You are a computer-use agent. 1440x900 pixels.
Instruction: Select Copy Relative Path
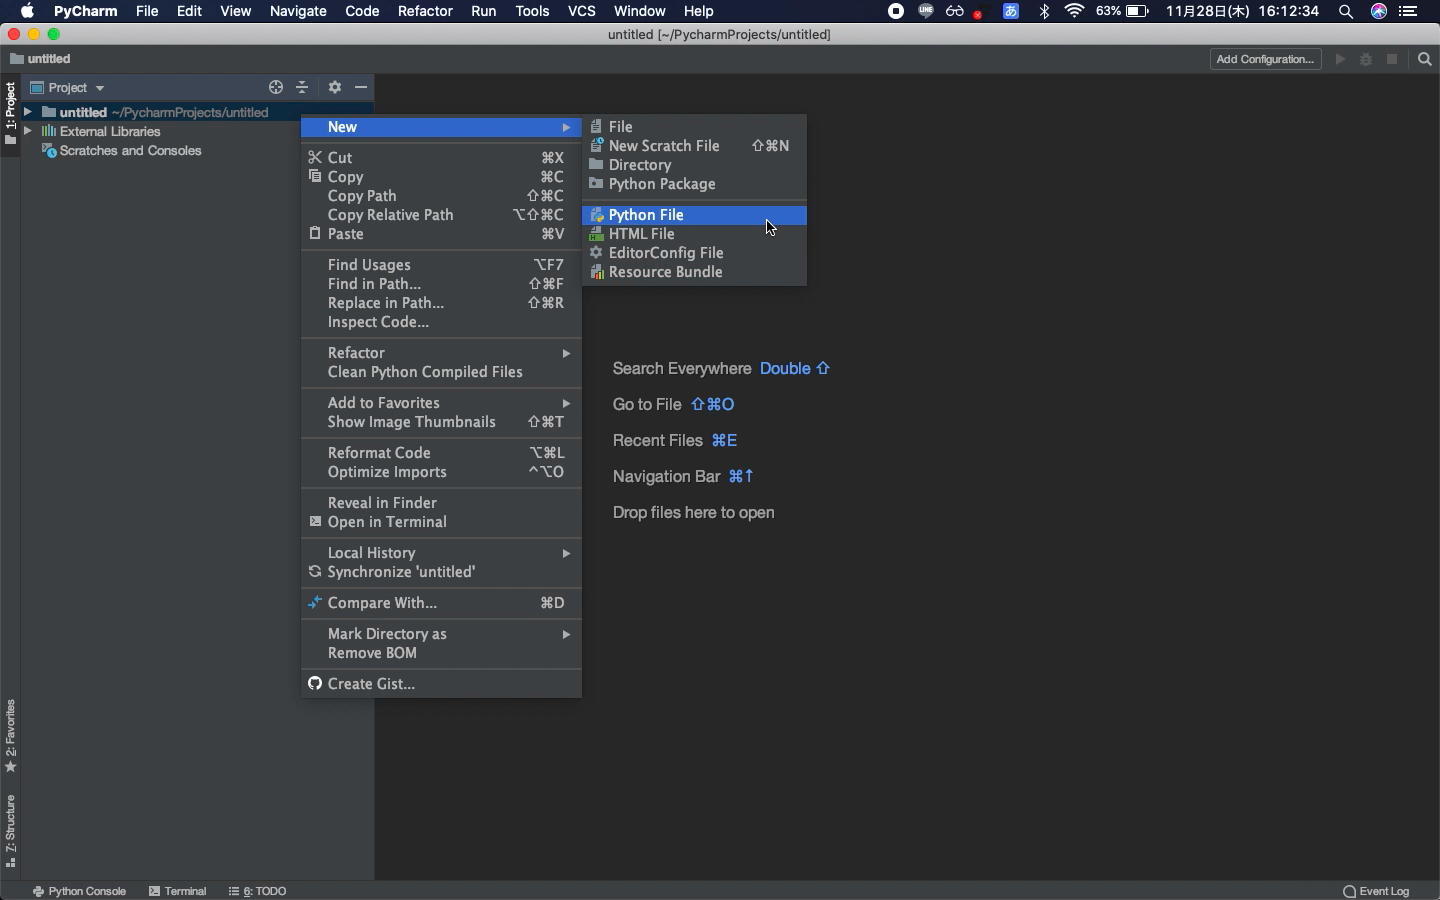[x=441, y=215]
